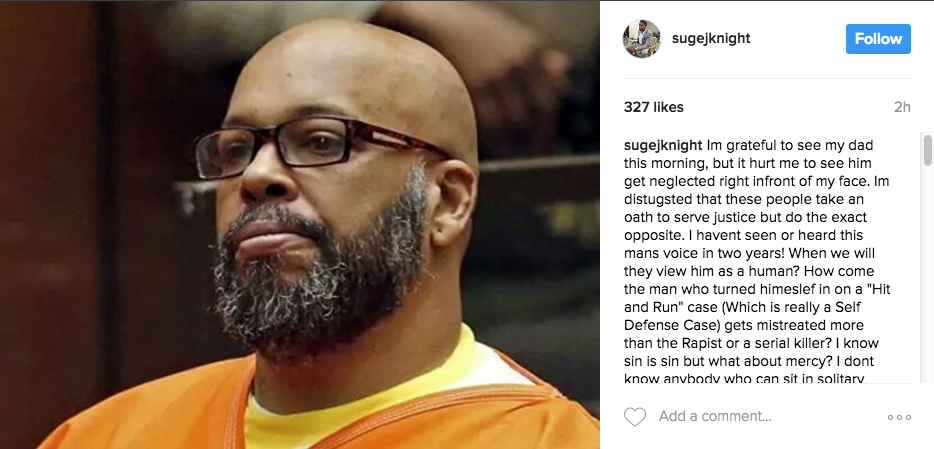View who liked via 327 likes

(x=653, y=107)
